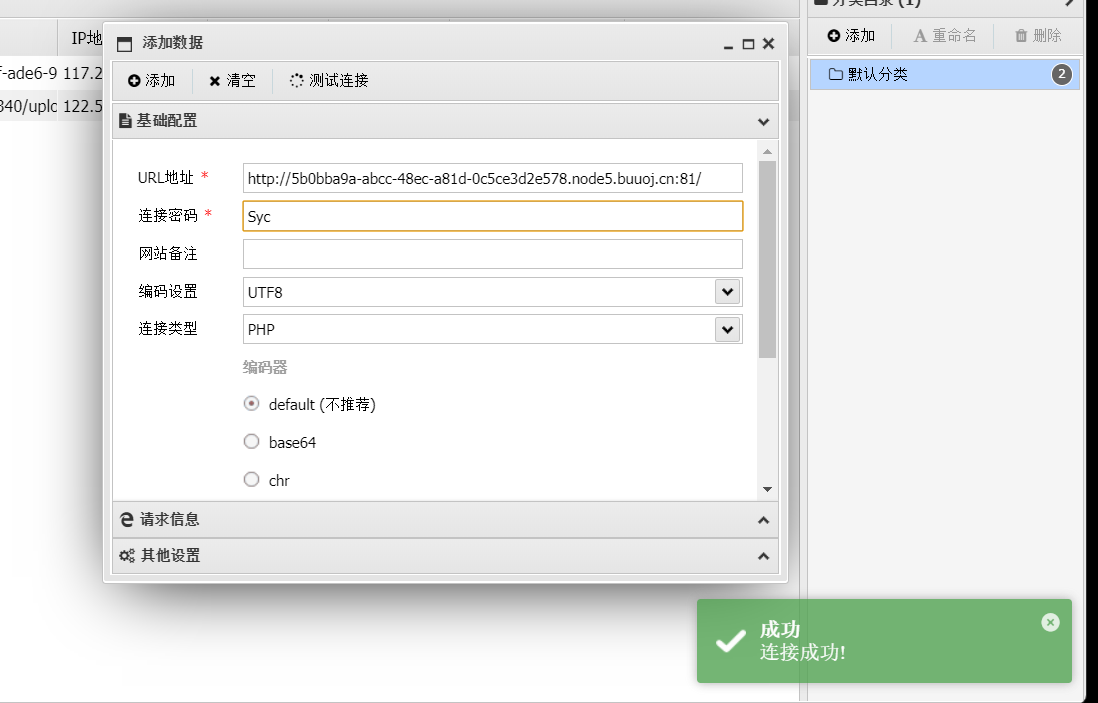
Task: Expand the 请求信息 section
Action: click(445, 520)
